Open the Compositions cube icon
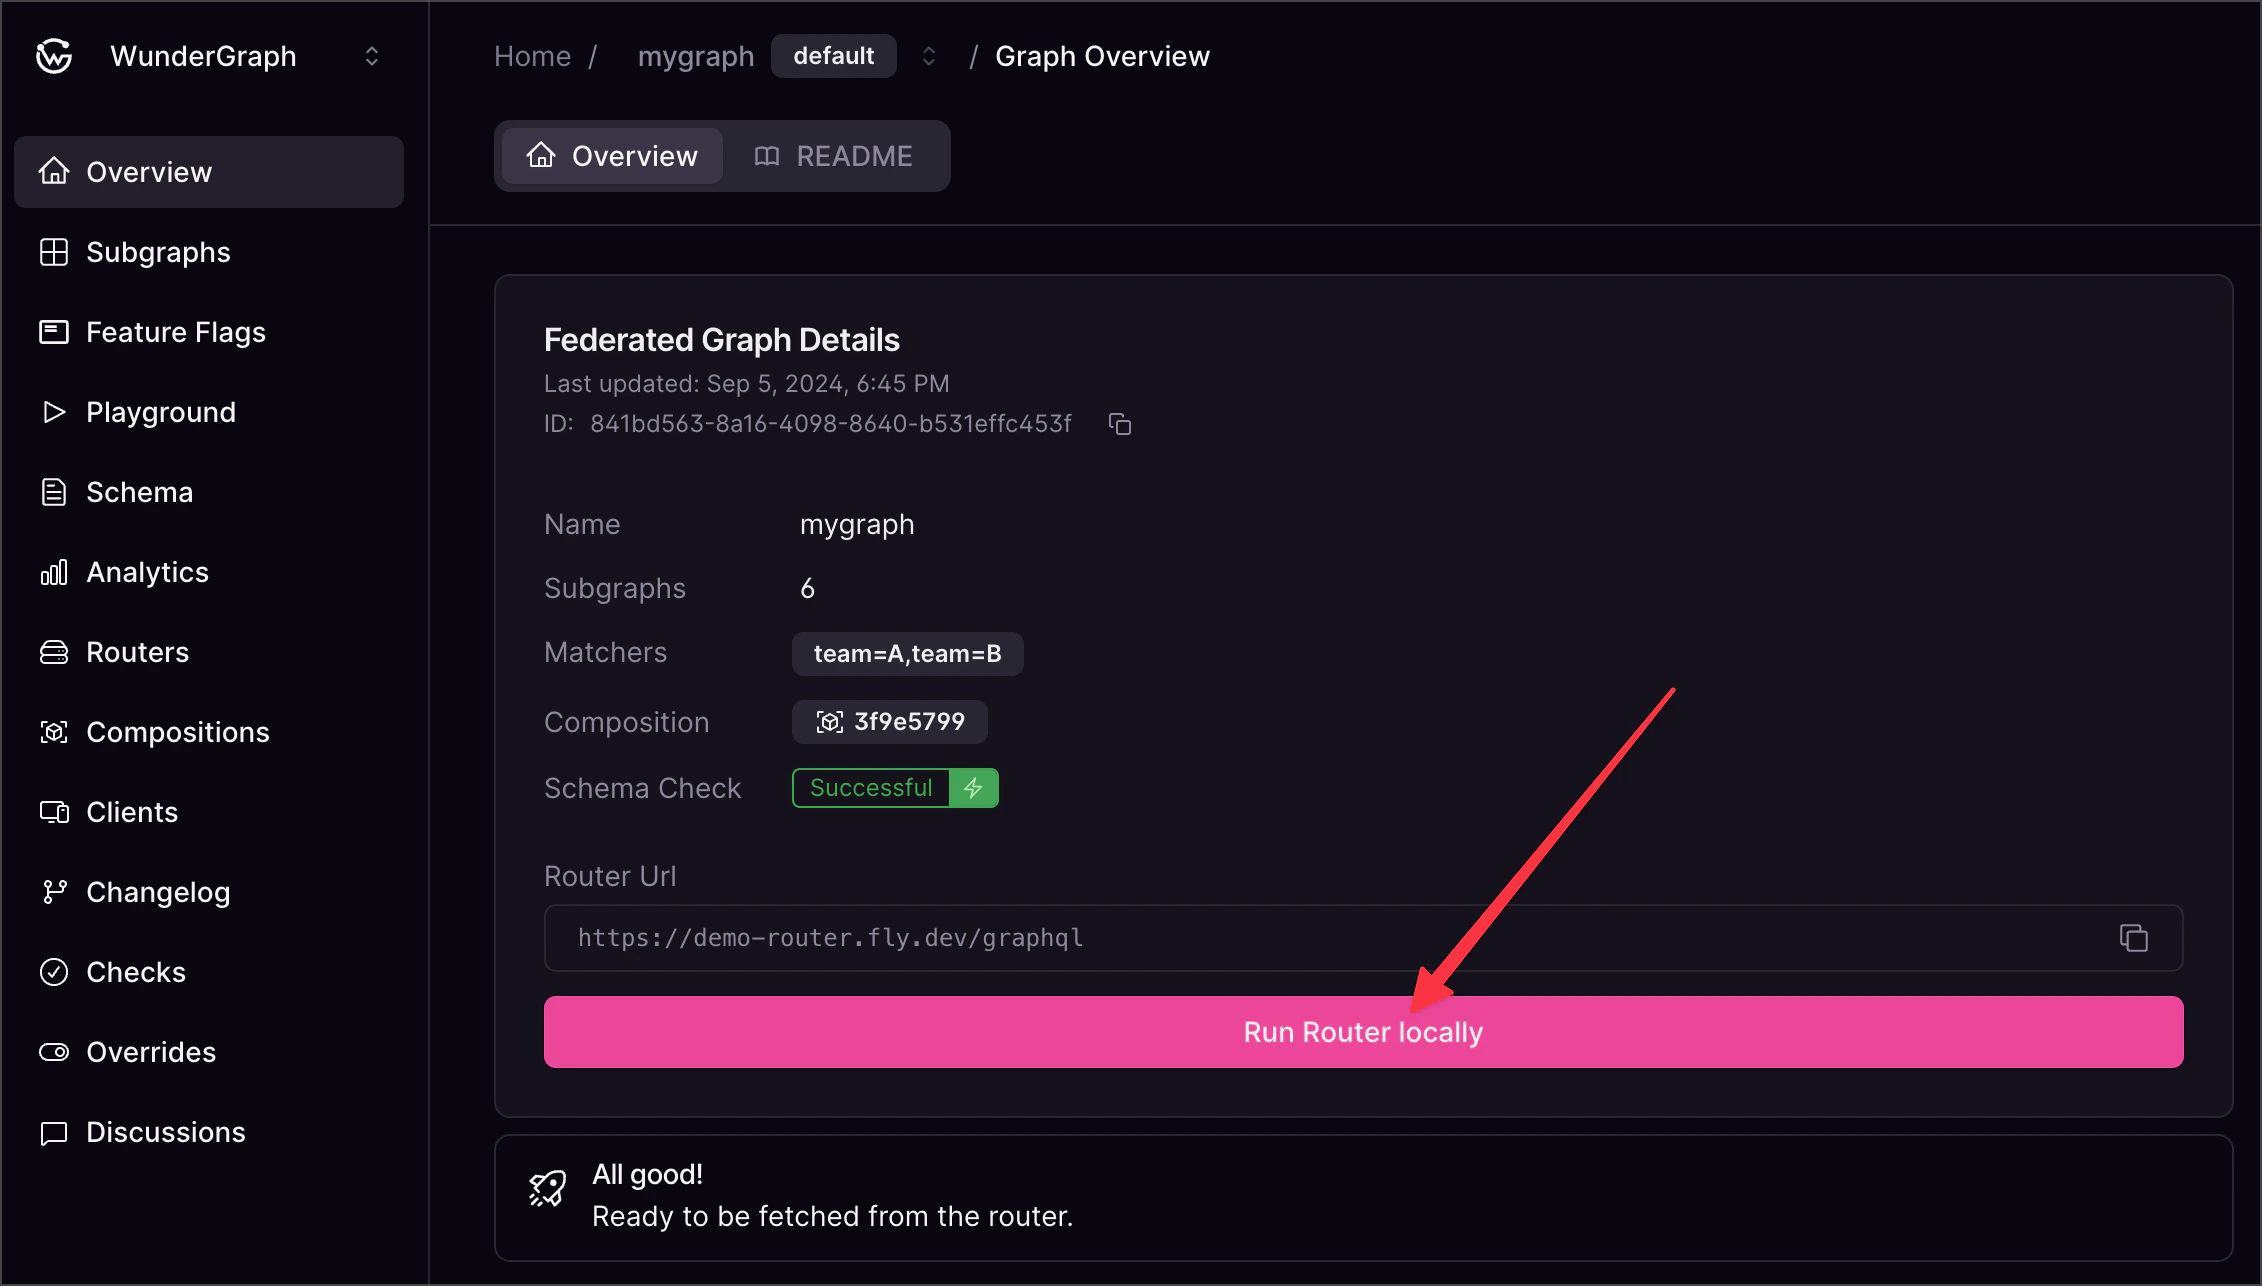The height and width of the screenshot is (1286, 2262). point(53,732)
